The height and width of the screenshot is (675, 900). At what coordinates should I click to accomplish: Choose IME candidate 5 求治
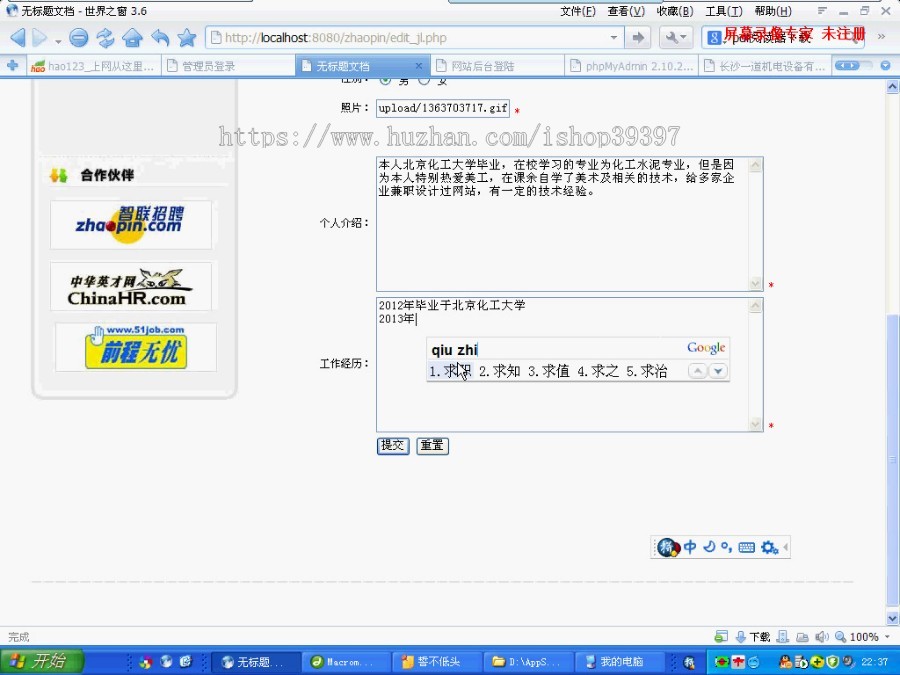tap(647, 371)
